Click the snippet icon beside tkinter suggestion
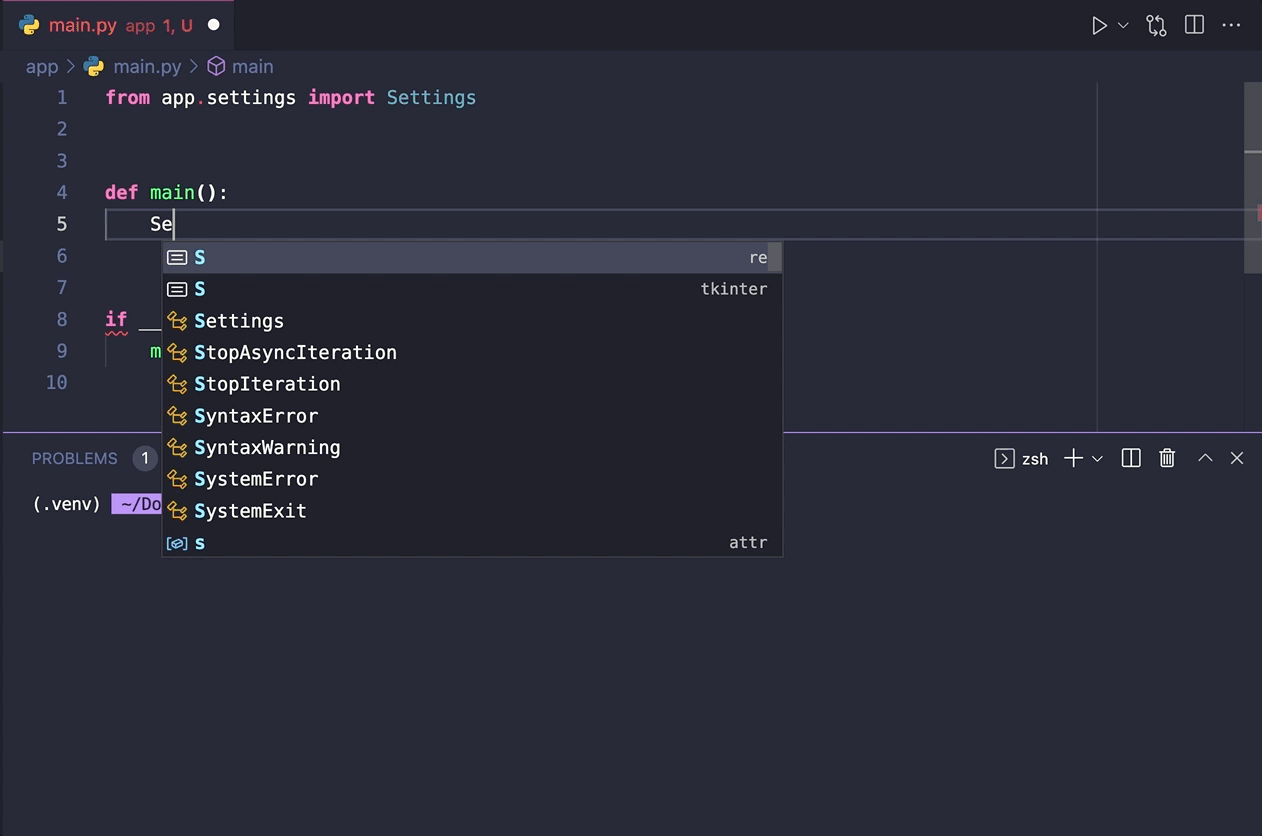This screenshot has height=836, width=1262. point(177,289)
